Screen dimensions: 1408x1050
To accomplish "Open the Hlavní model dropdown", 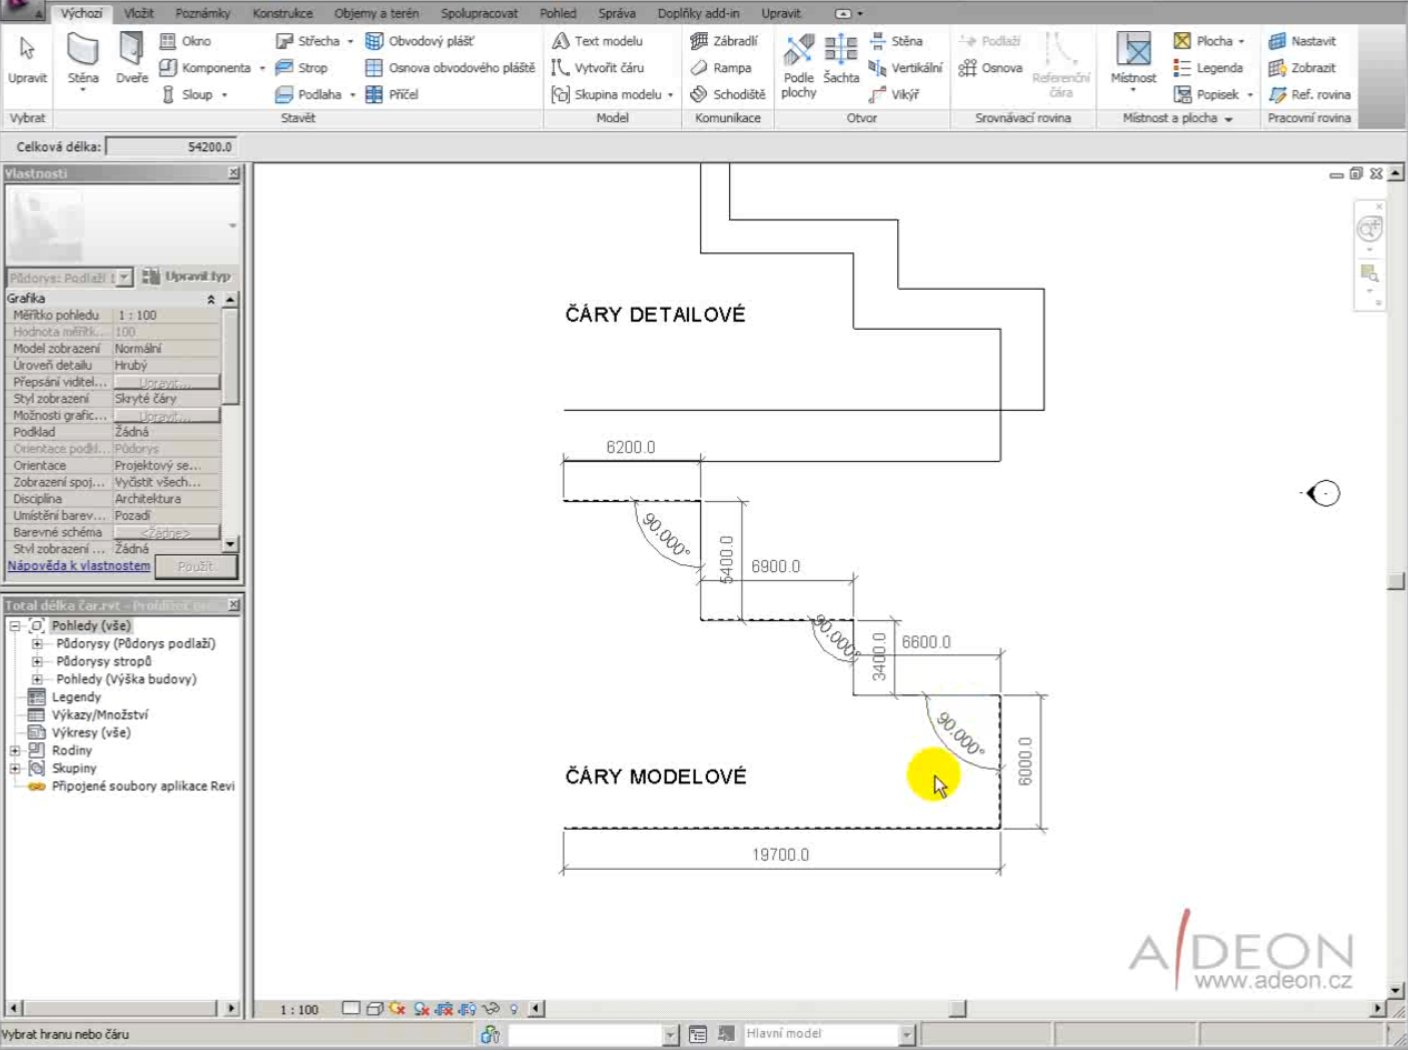I will pos(907,1034).
